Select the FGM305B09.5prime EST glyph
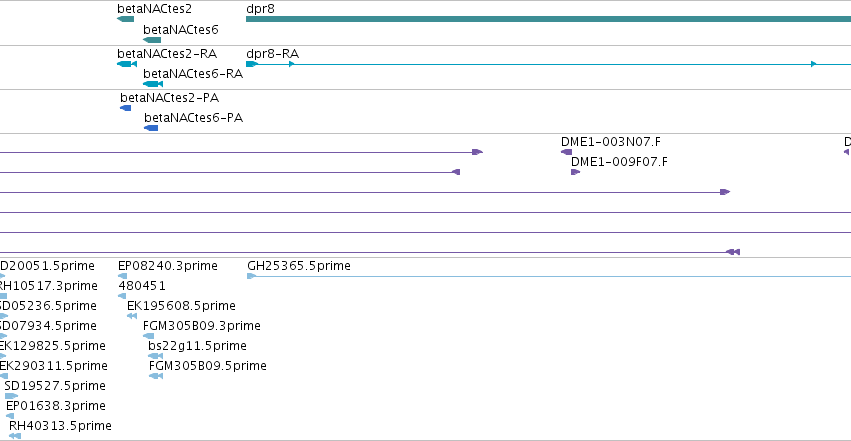The height and width of the screenshot is (441, 851). coord(156,376)
